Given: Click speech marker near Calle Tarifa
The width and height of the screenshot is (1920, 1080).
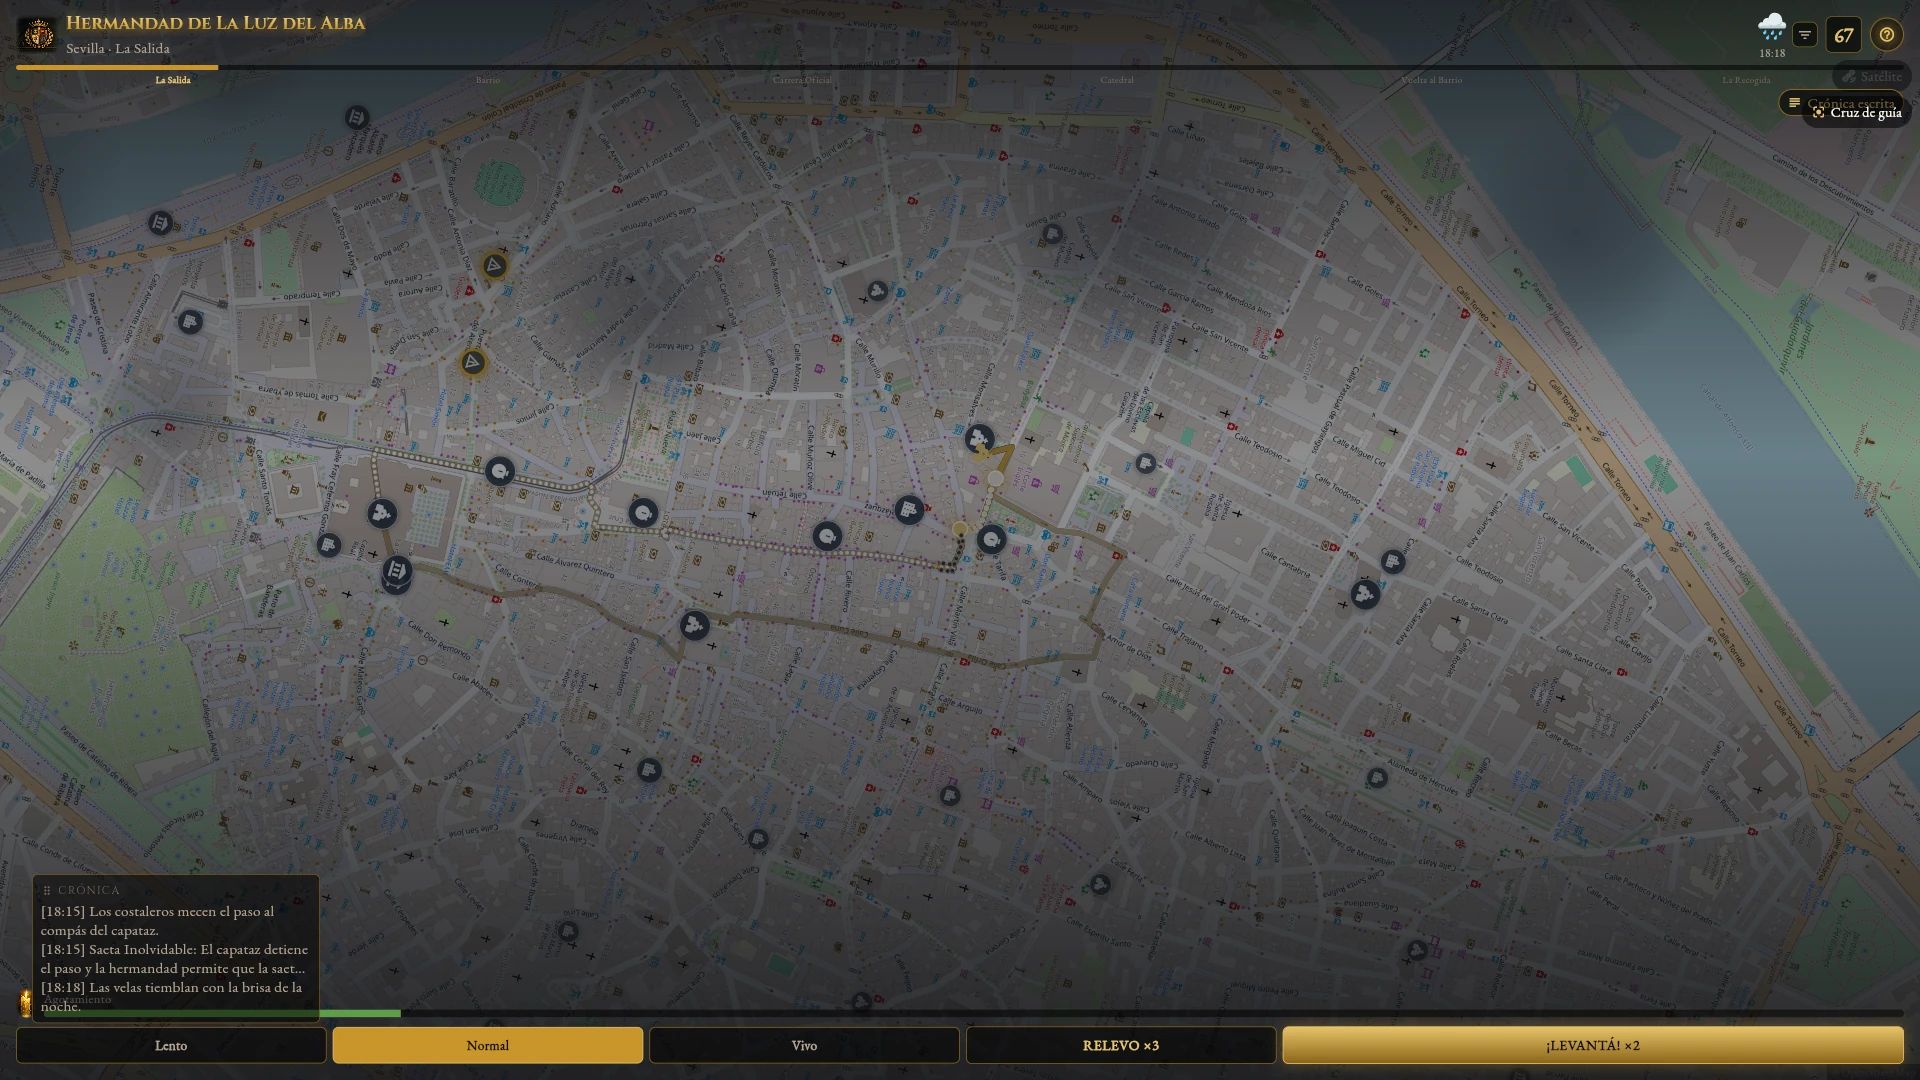Looking at the screenshot, I should pyautogui.click(x=991, y=541).
